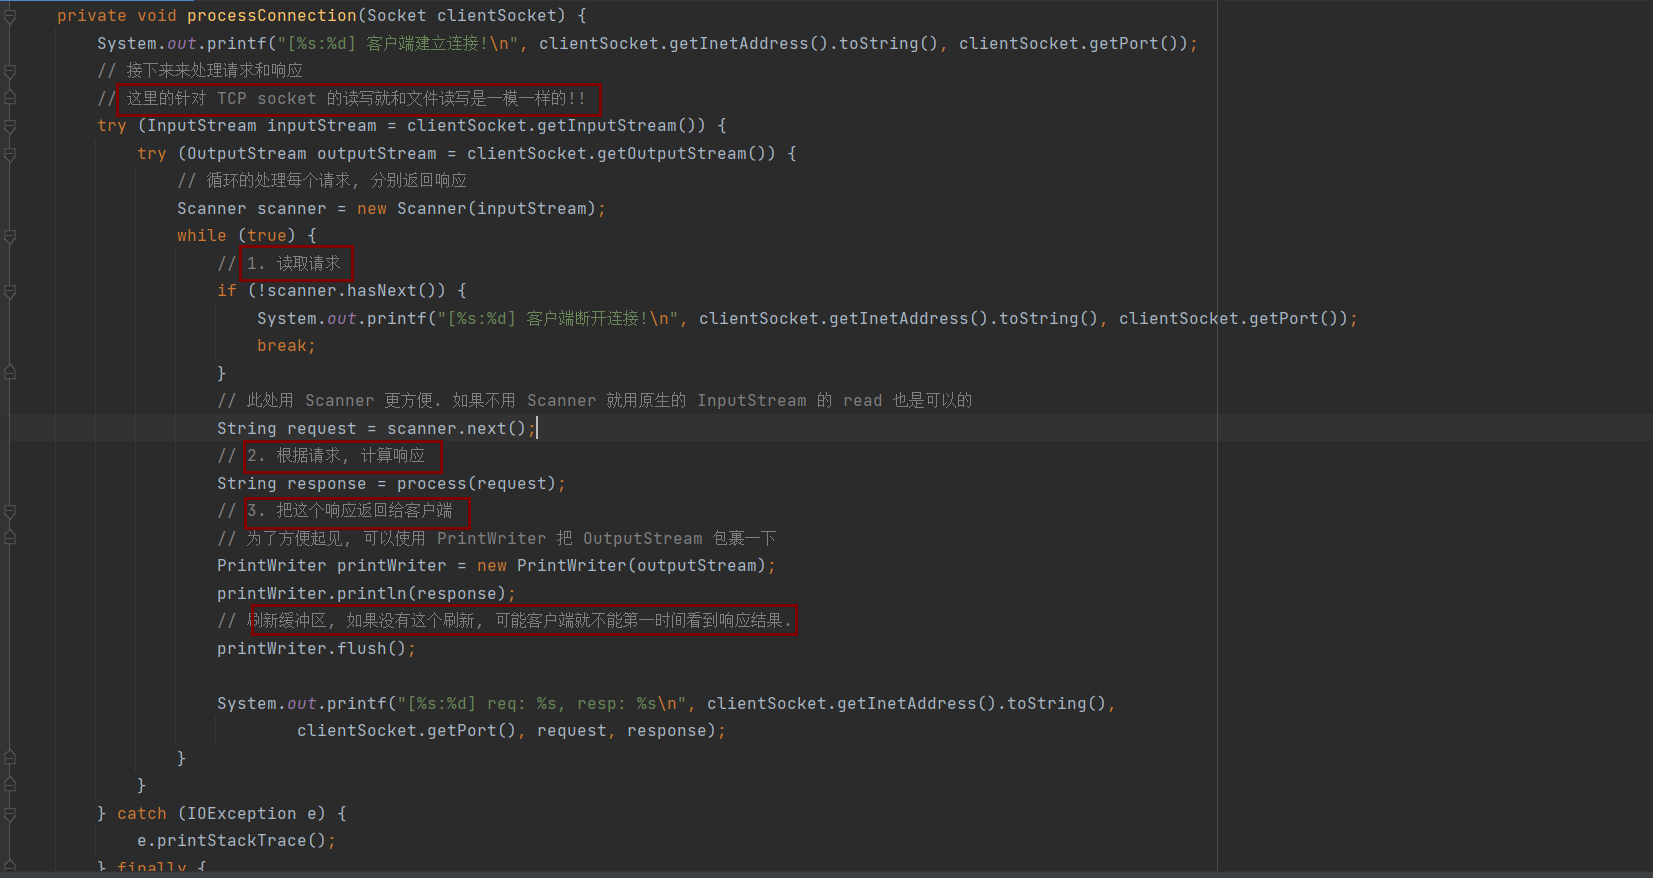
Task: Collapse the try (OutputStream outputStream) block
Action: [x=10, y=154]
